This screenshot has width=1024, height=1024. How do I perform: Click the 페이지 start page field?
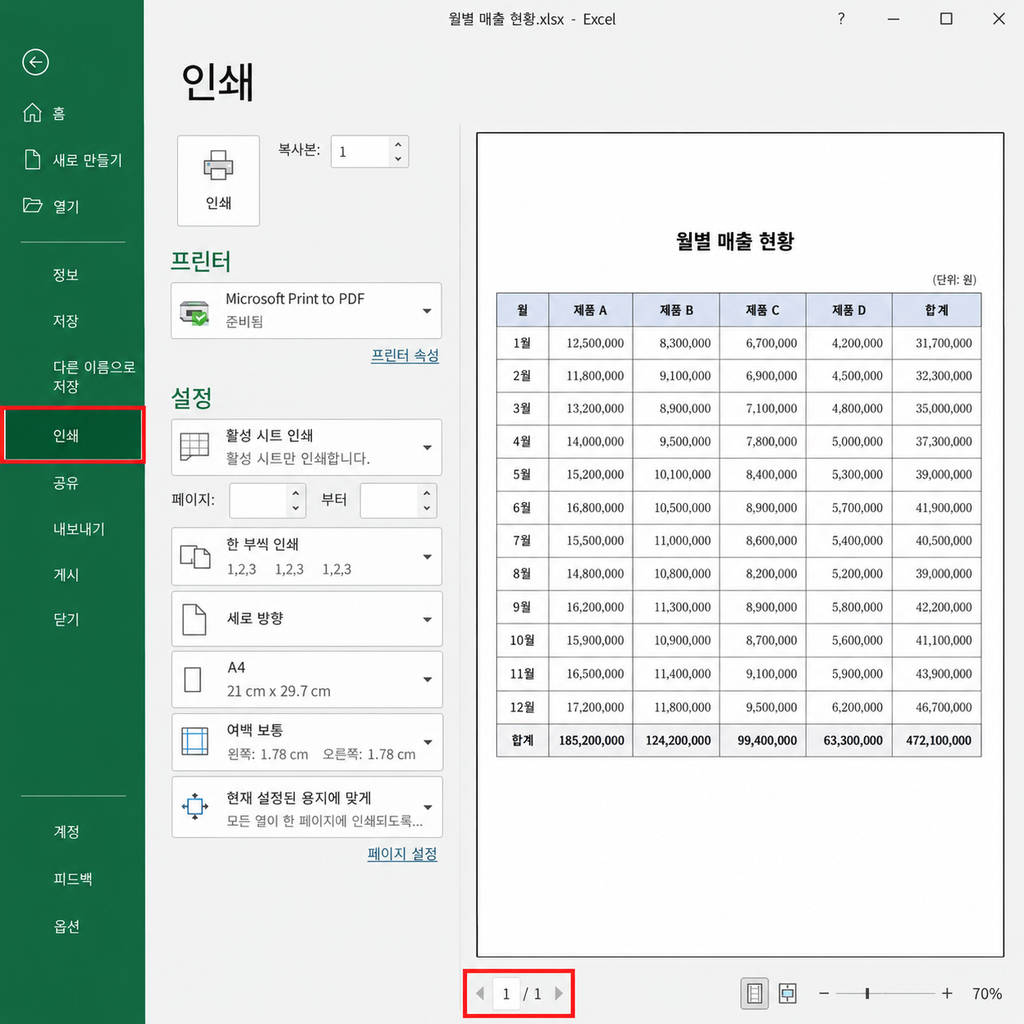coord(259,500)
